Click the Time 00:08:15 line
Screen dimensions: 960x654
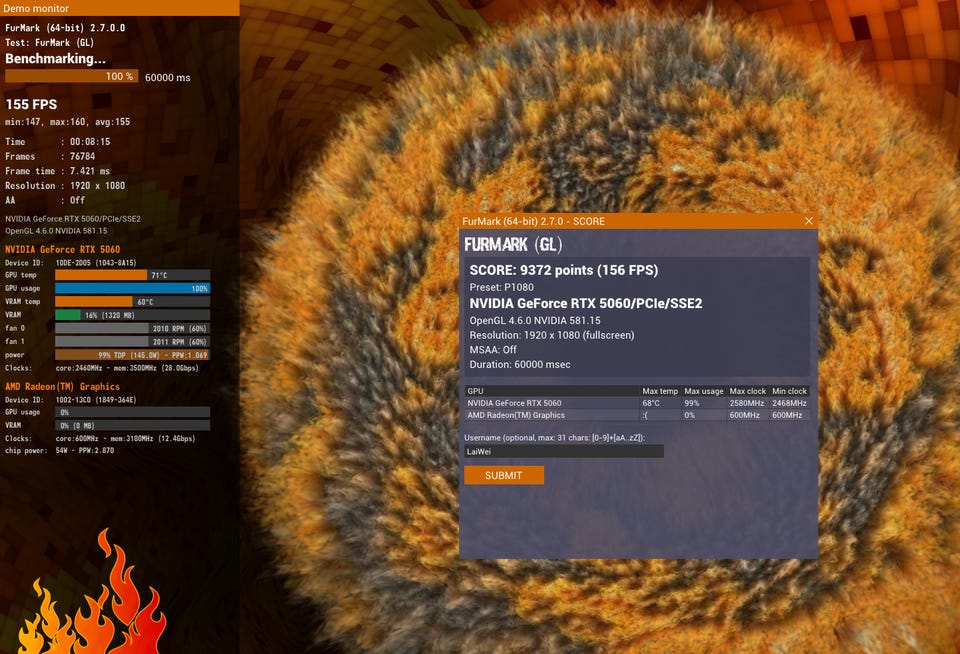[x=58, y=141]
